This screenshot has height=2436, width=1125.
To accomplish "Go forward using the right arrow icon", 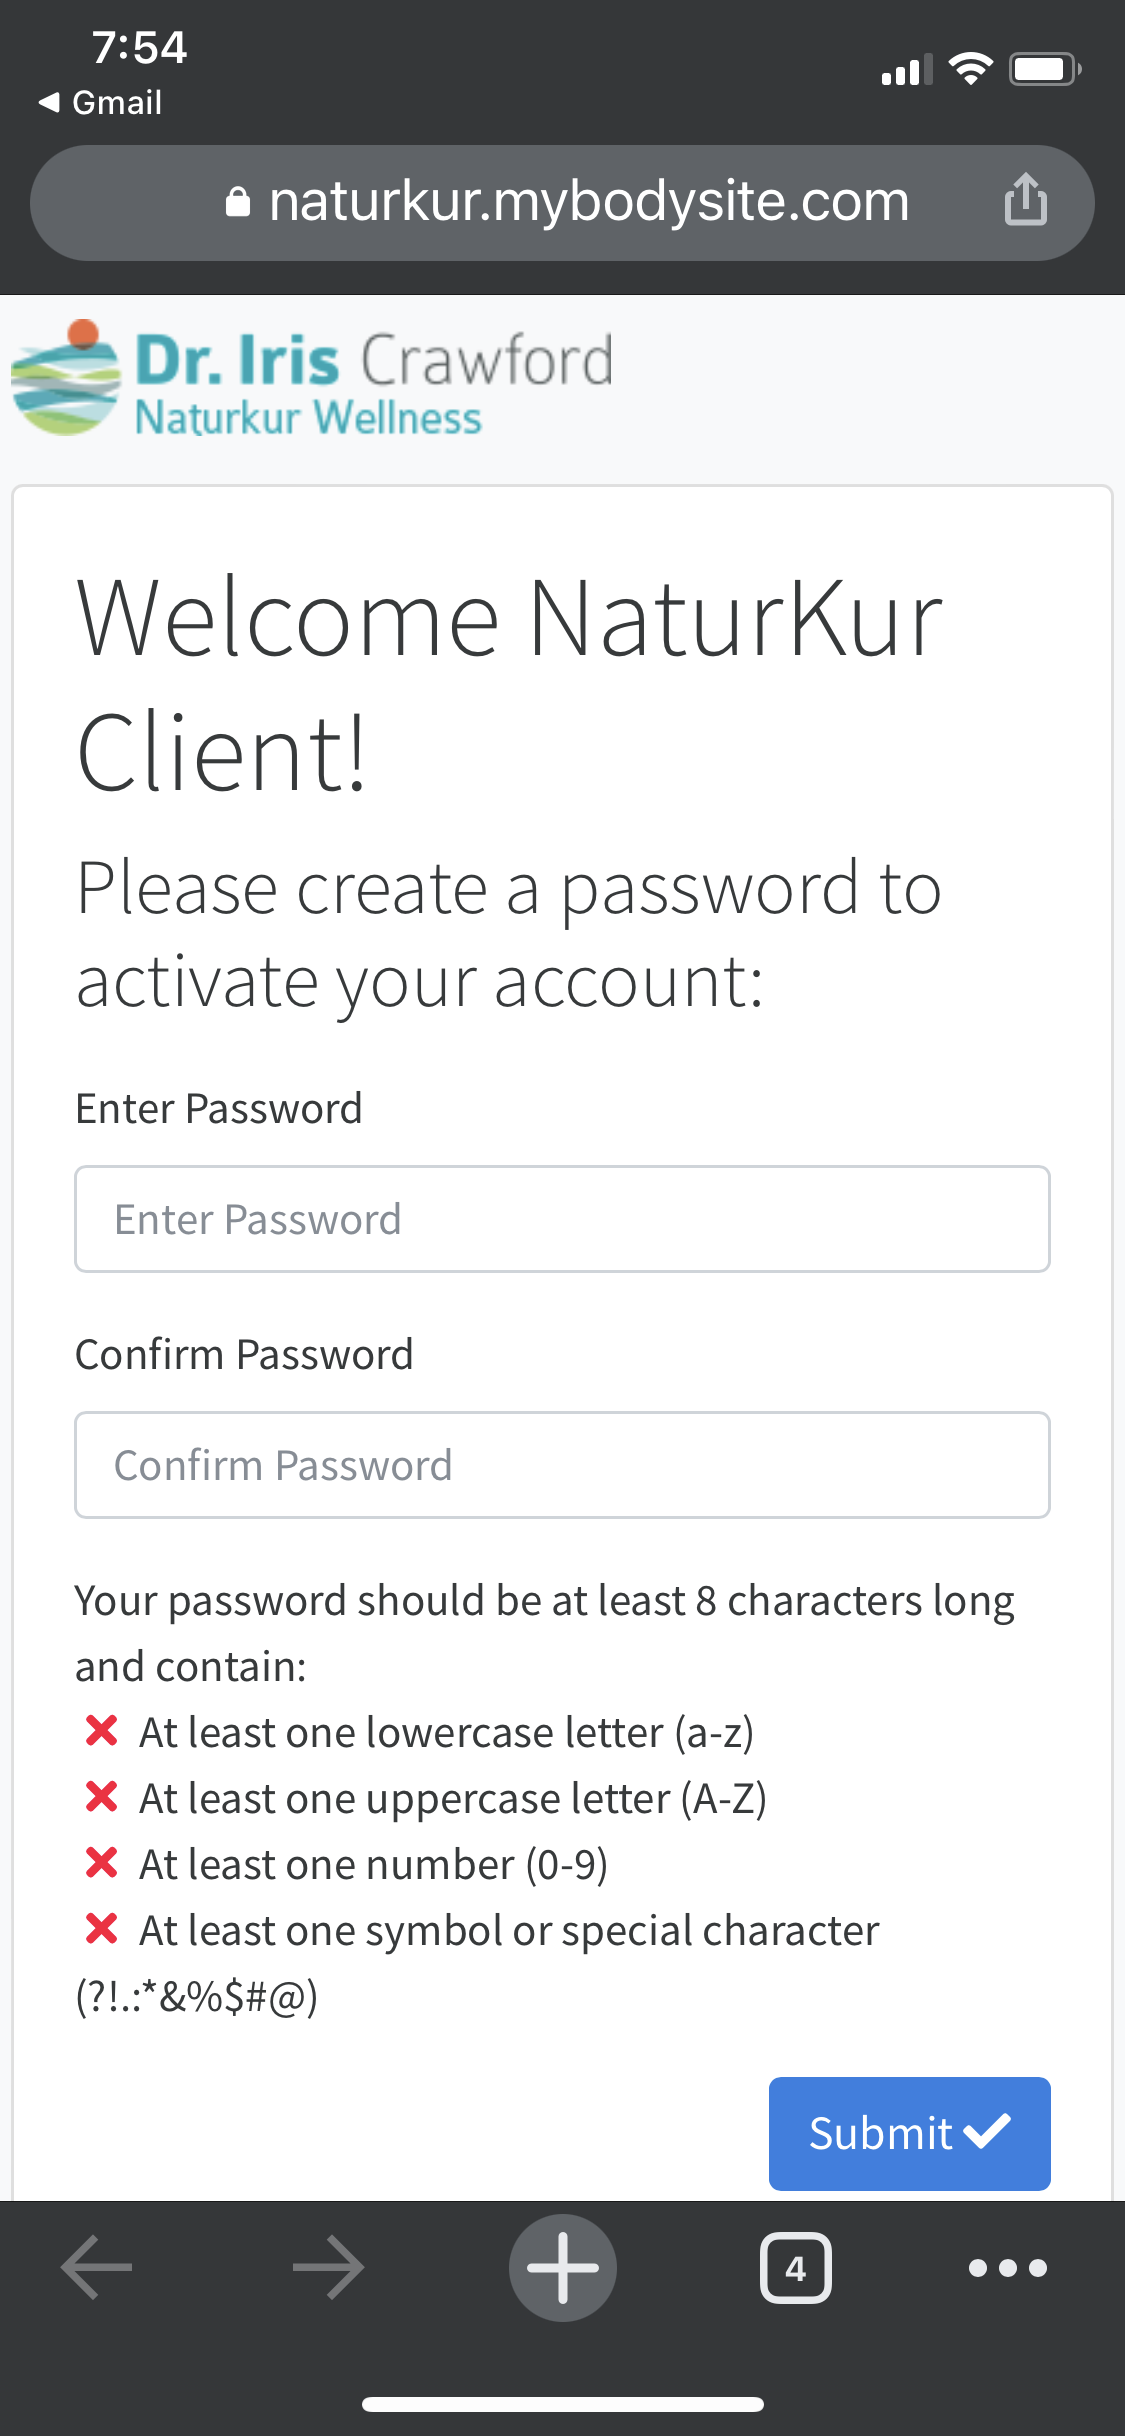I will coord(330,2267).
